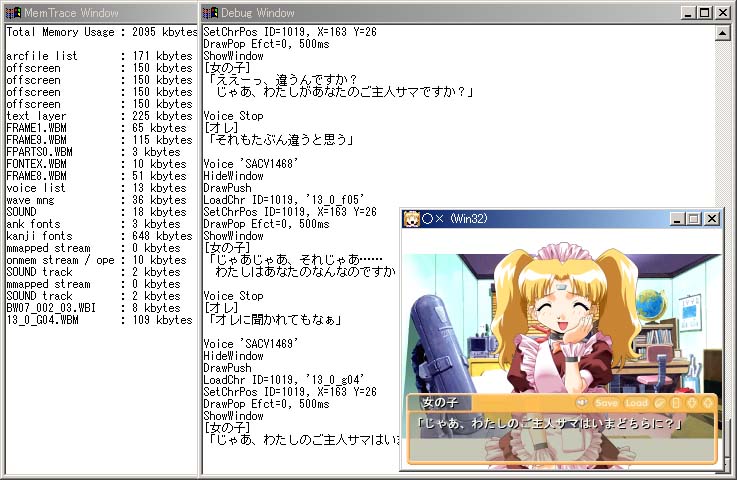Click the LoadChr '13_0_f05' debug line
The height and width of the screenshot is (480, 737).
(283, 200)
